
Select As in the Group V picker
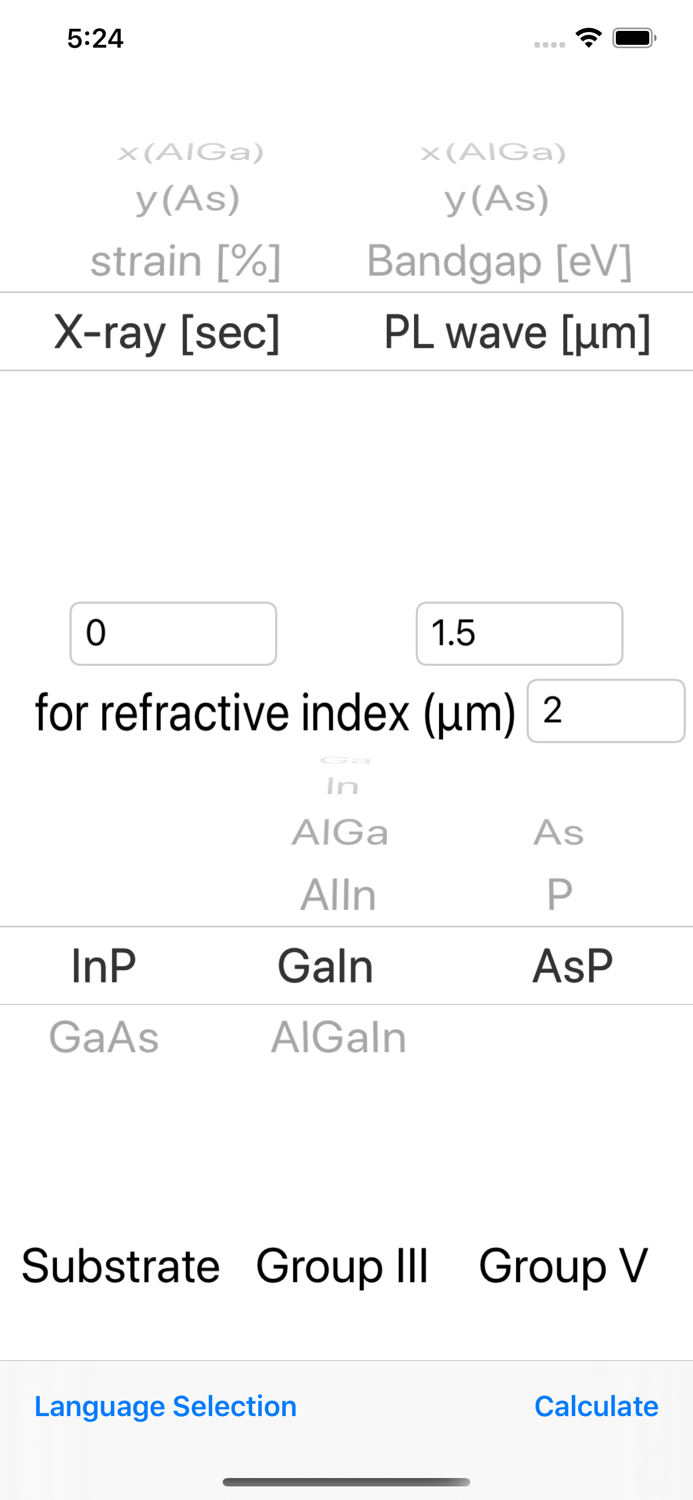pyautogui.click(x=559, y=833)
